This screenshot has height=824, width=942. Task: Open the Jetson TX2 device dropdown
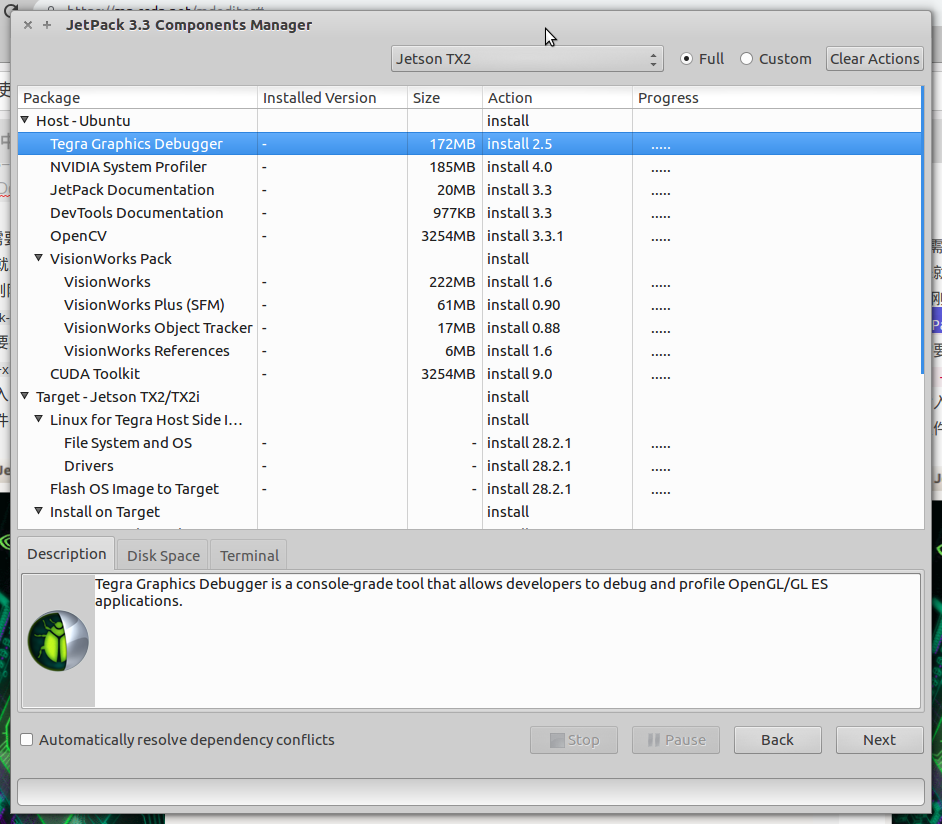(x=527, y=59)
